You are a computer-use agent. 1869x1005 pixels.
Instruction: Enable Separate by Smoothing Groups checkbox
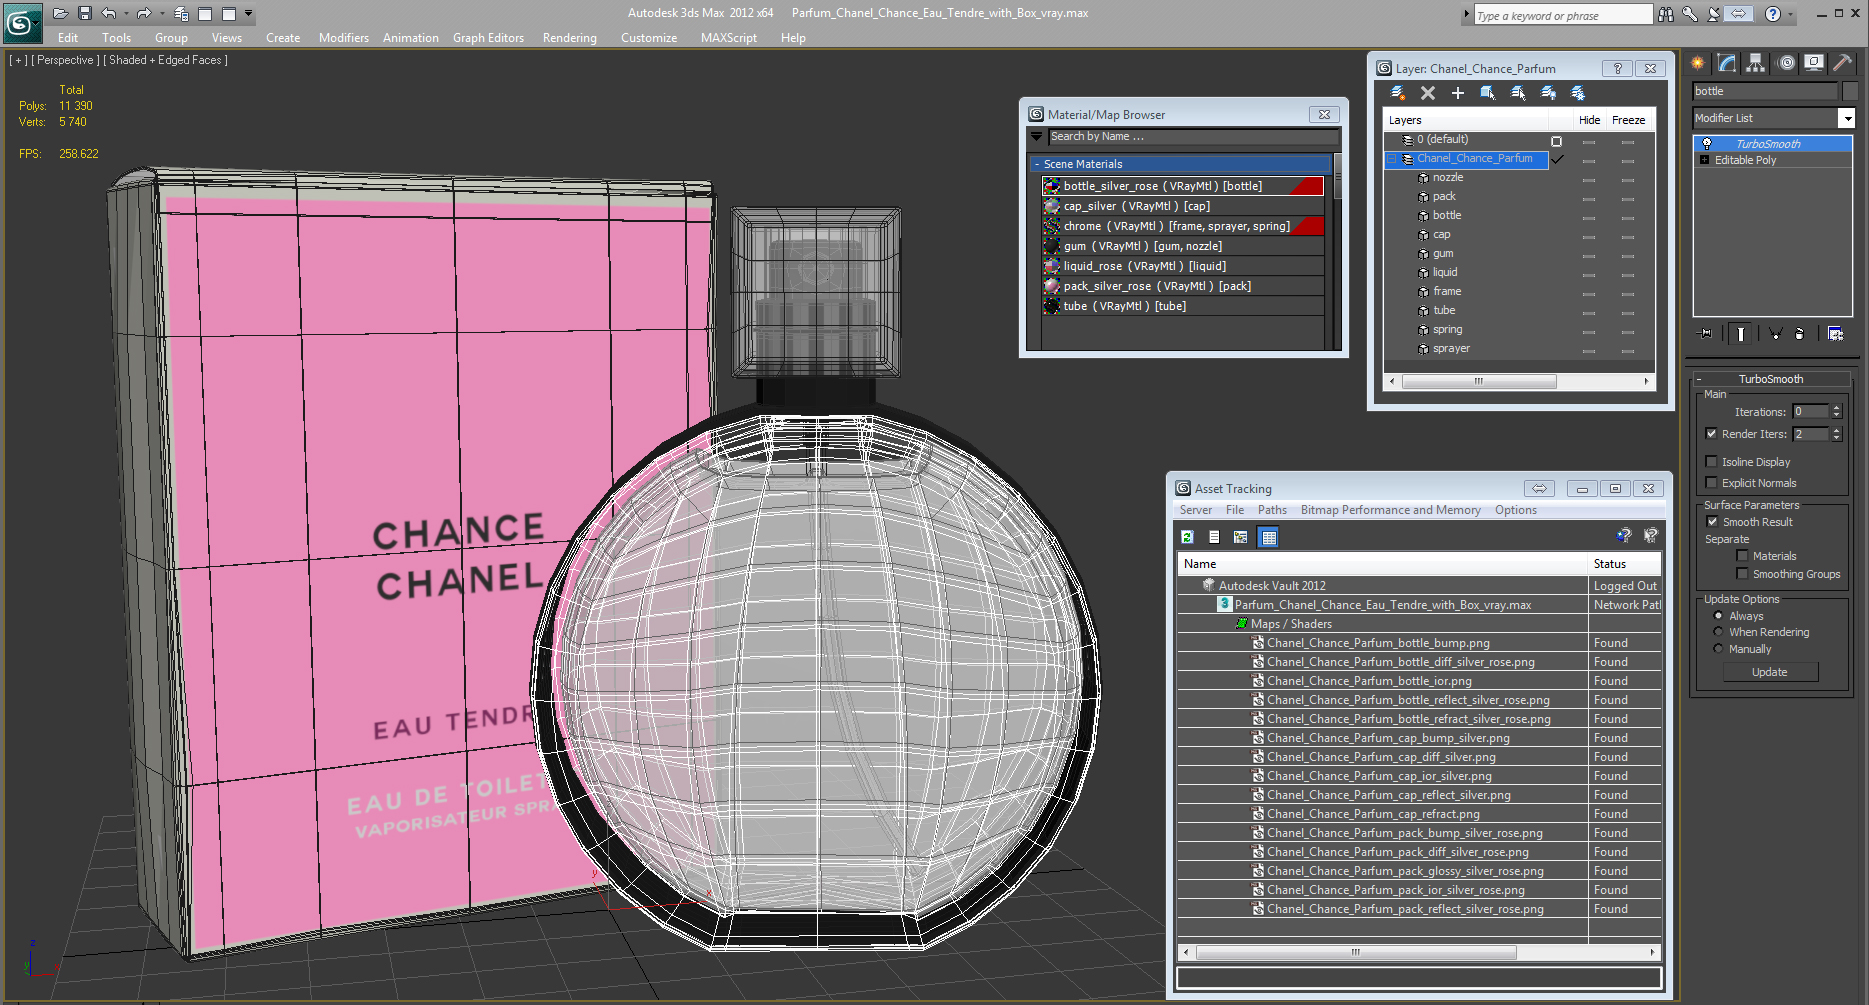[1743, 574]
